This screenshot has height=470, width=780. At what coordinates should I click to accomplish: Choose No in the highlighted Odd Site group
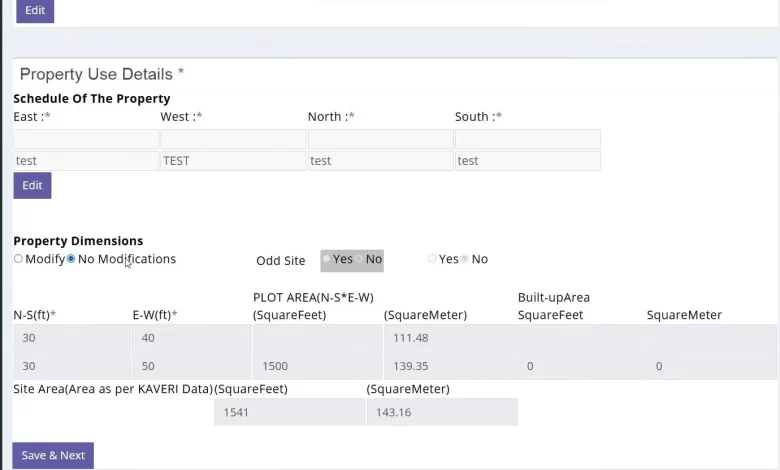click(x=359, y=259)
